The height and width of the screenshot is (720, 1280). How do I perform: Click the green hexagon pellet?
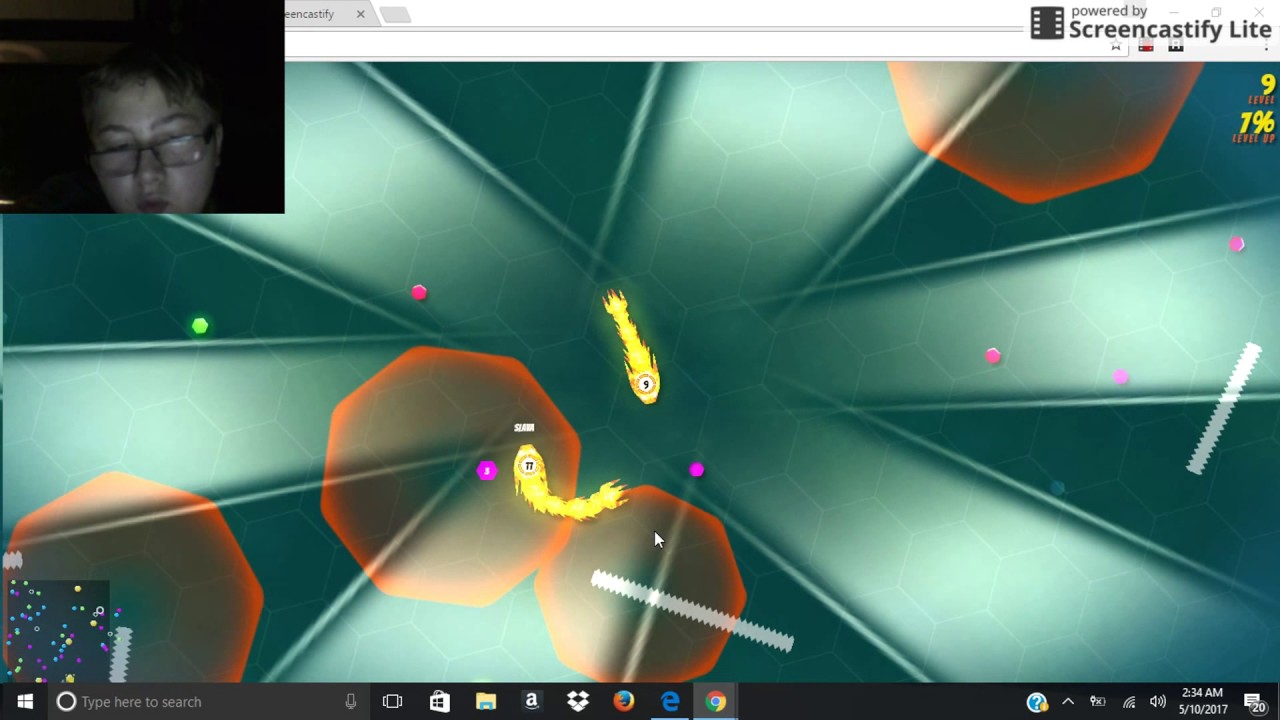pos(200,326)
